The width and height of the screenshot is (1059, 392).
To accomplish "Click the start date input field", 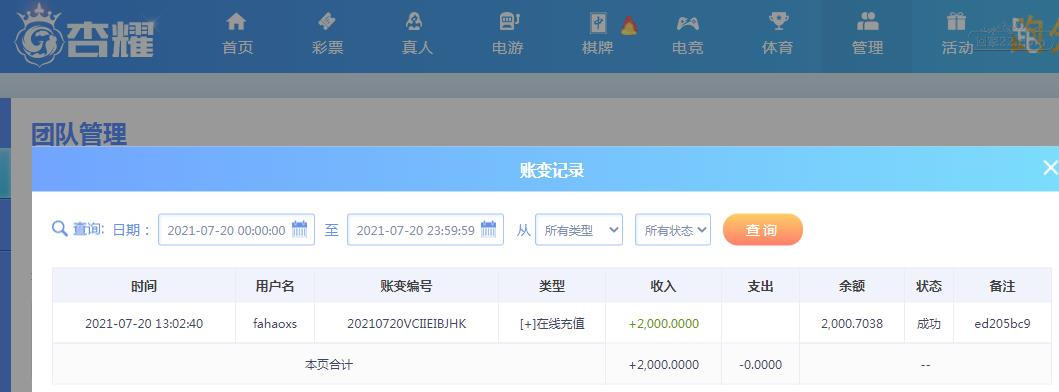I will pos(236,230).
